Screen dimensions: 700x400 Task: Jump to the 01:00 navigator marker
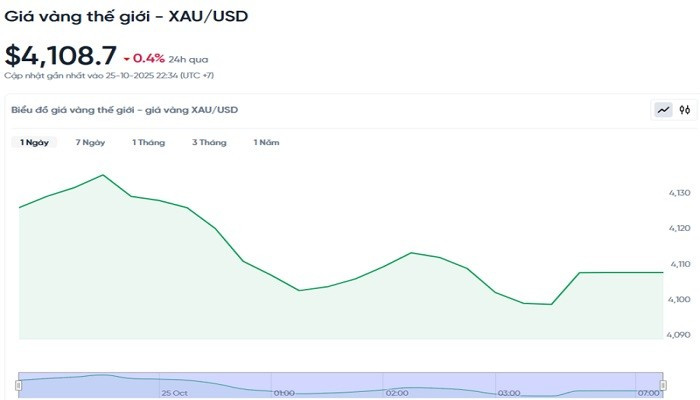point(283,393)
